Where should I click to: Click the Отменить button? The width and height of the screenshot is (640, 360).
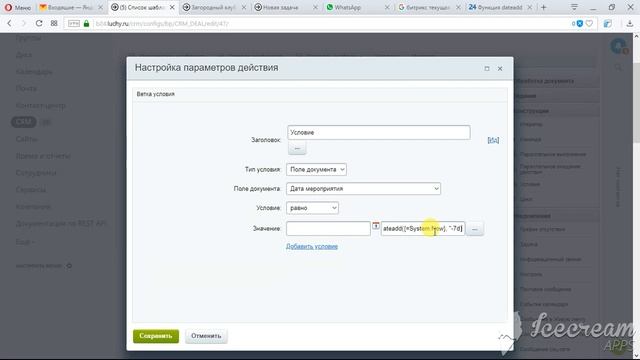coord(206,336)
